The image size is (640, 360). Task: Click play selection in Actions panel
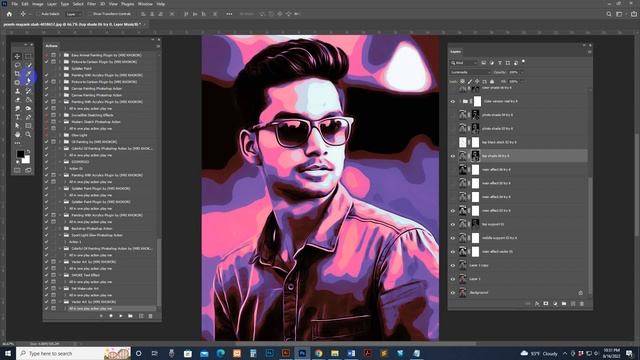point(120,316)
